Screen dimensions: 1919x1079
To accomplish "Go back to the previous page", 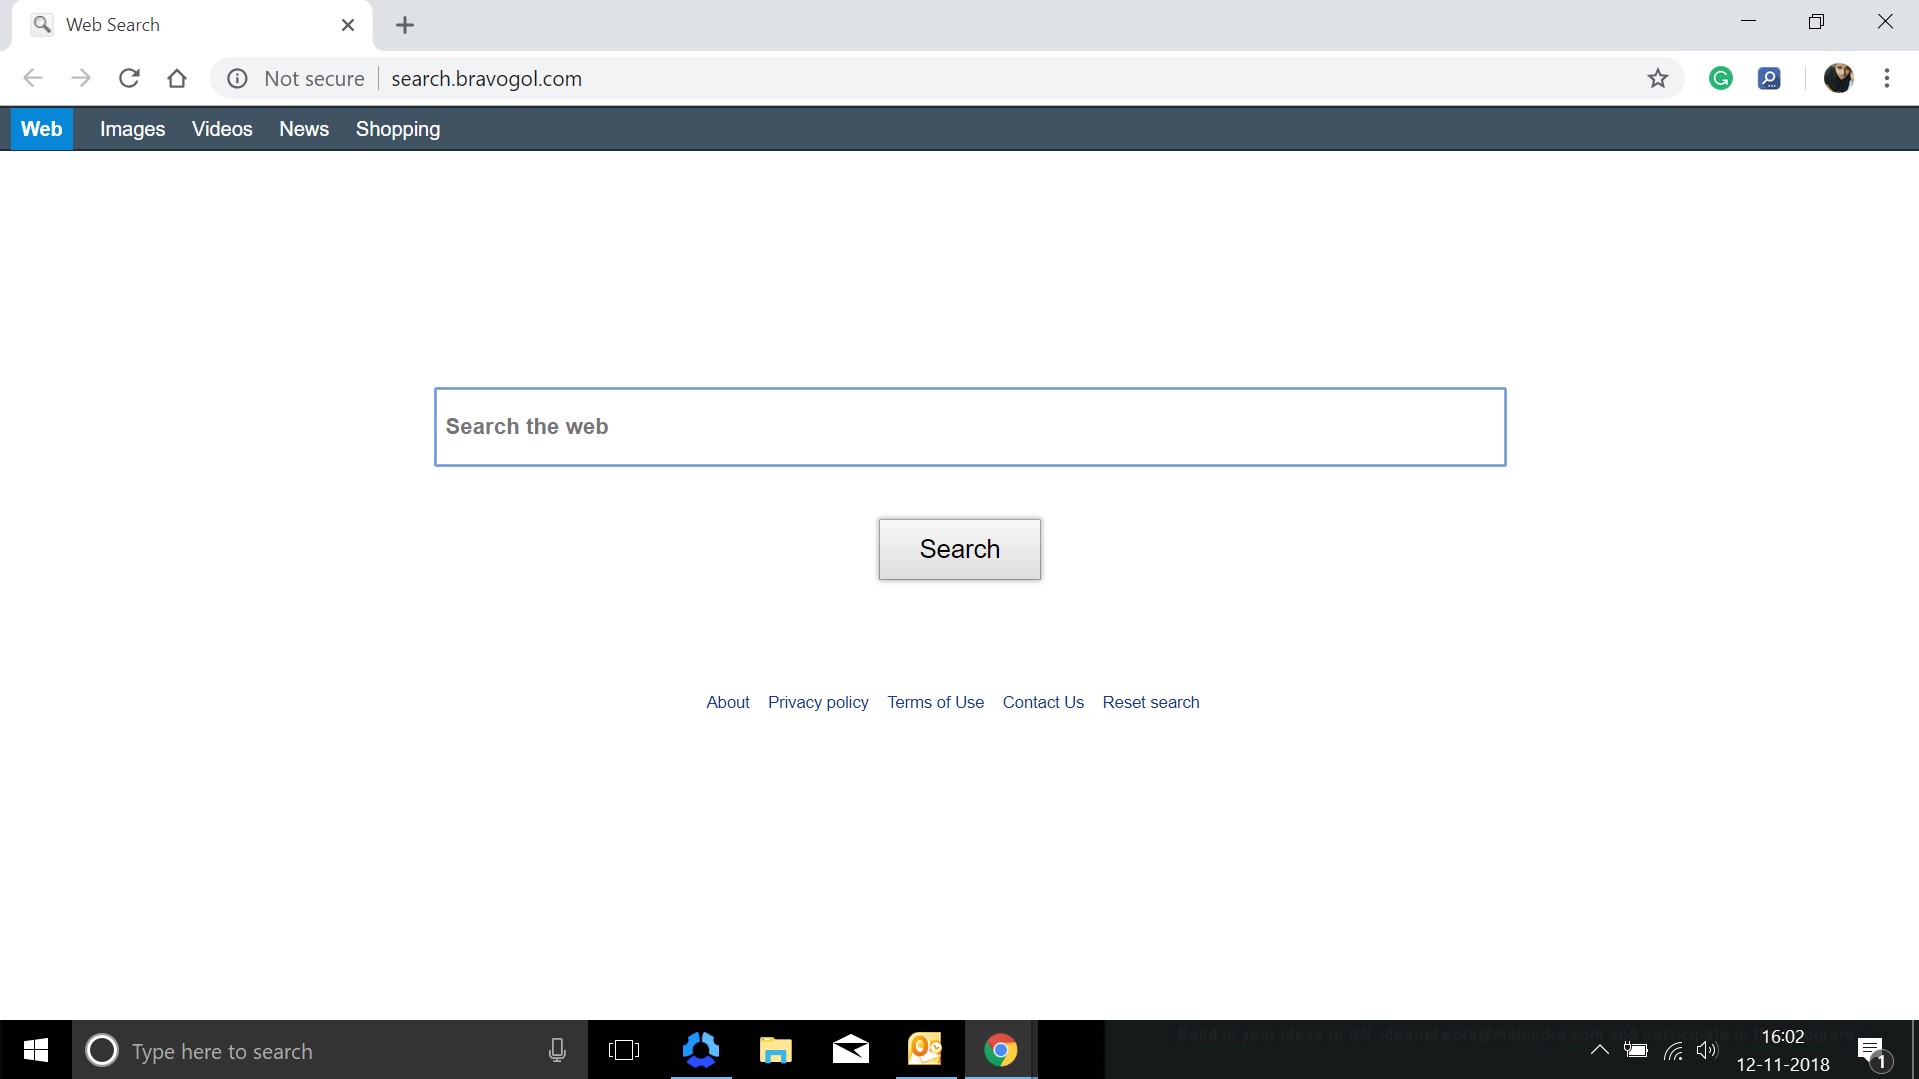I will [x=33, y=78].
